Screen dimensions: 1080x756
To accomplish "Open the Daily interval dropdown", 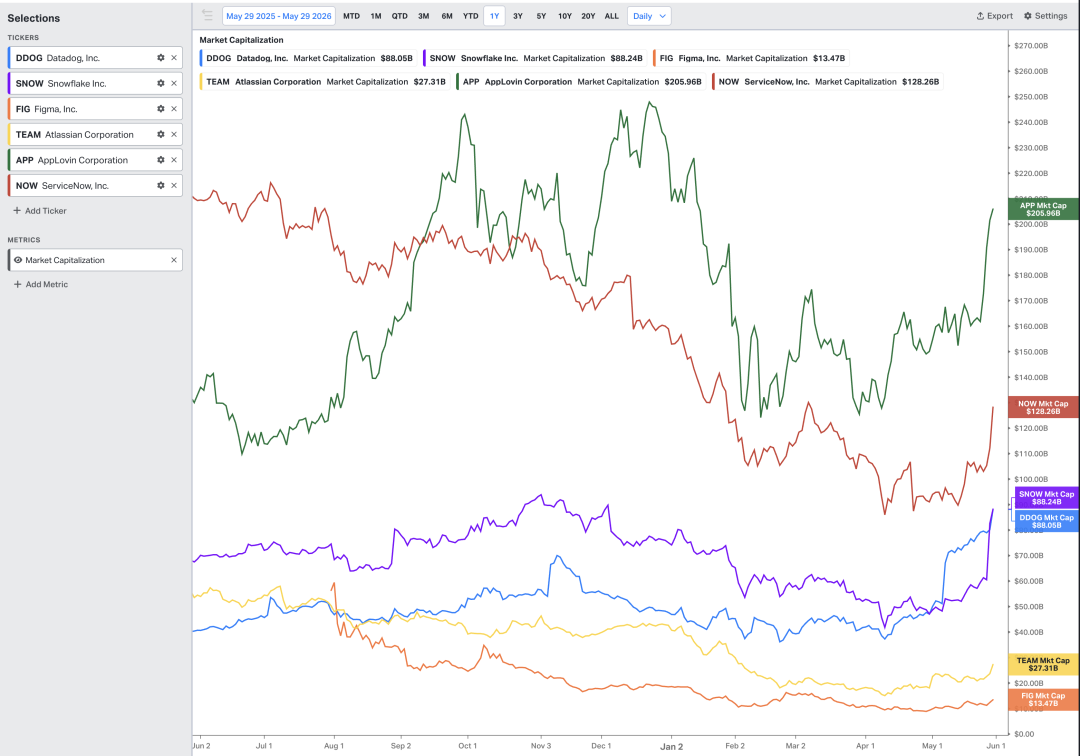I will click(649, 16).
